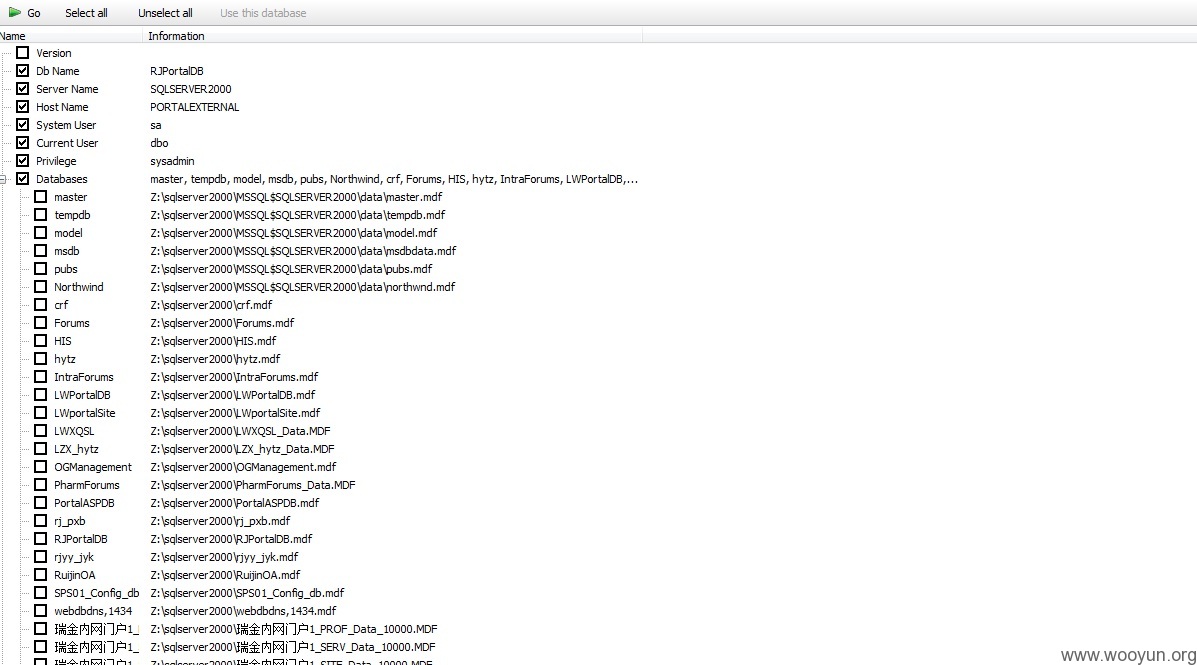Click the PROF_Data_10000.MDF file path
Viewport: 1197px width, 665px height.
pyautogui.click(x=294, y=629)
